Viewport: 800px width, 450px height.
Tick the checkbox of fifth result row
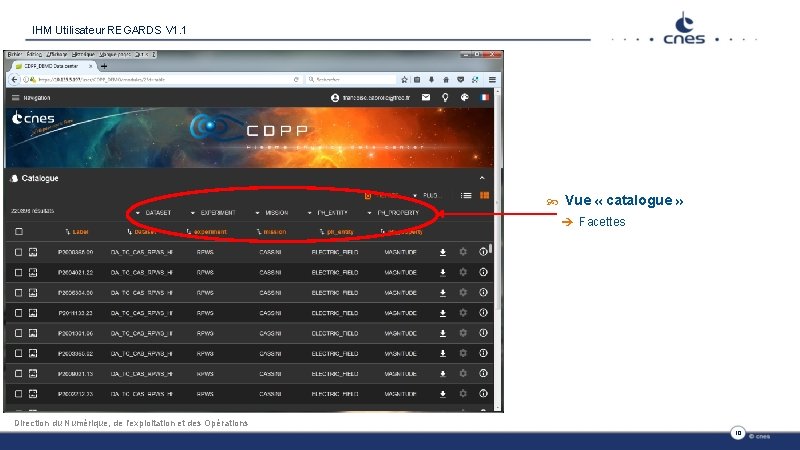click(18, 333)
